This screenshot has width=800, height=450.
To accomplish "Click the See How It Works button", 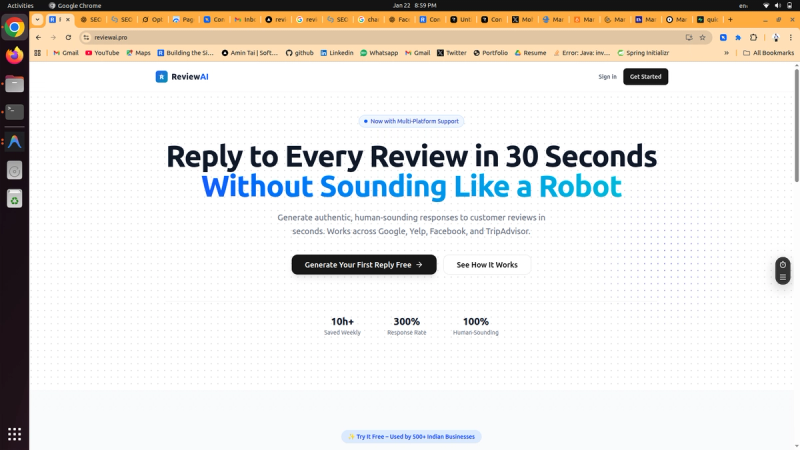I will (x=487, y=265).
